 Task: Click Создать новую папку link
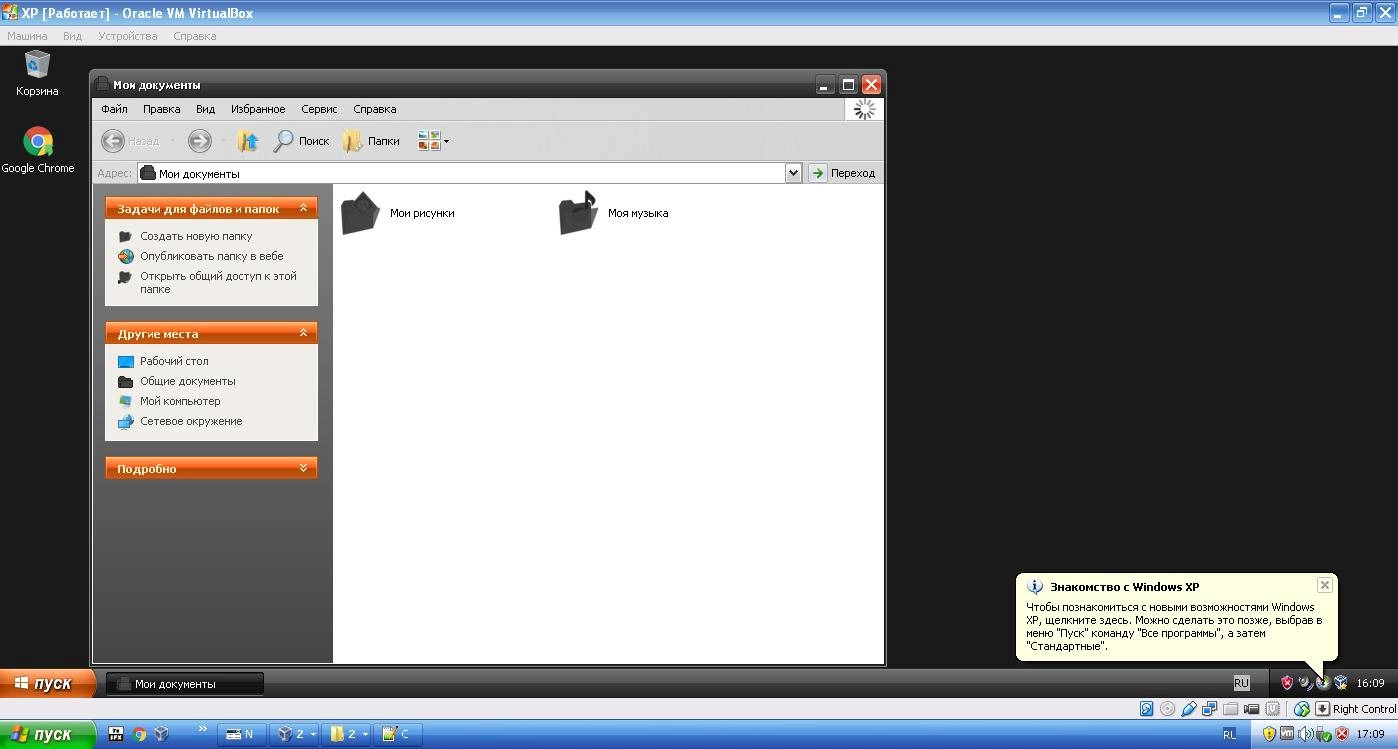[196, 236]
